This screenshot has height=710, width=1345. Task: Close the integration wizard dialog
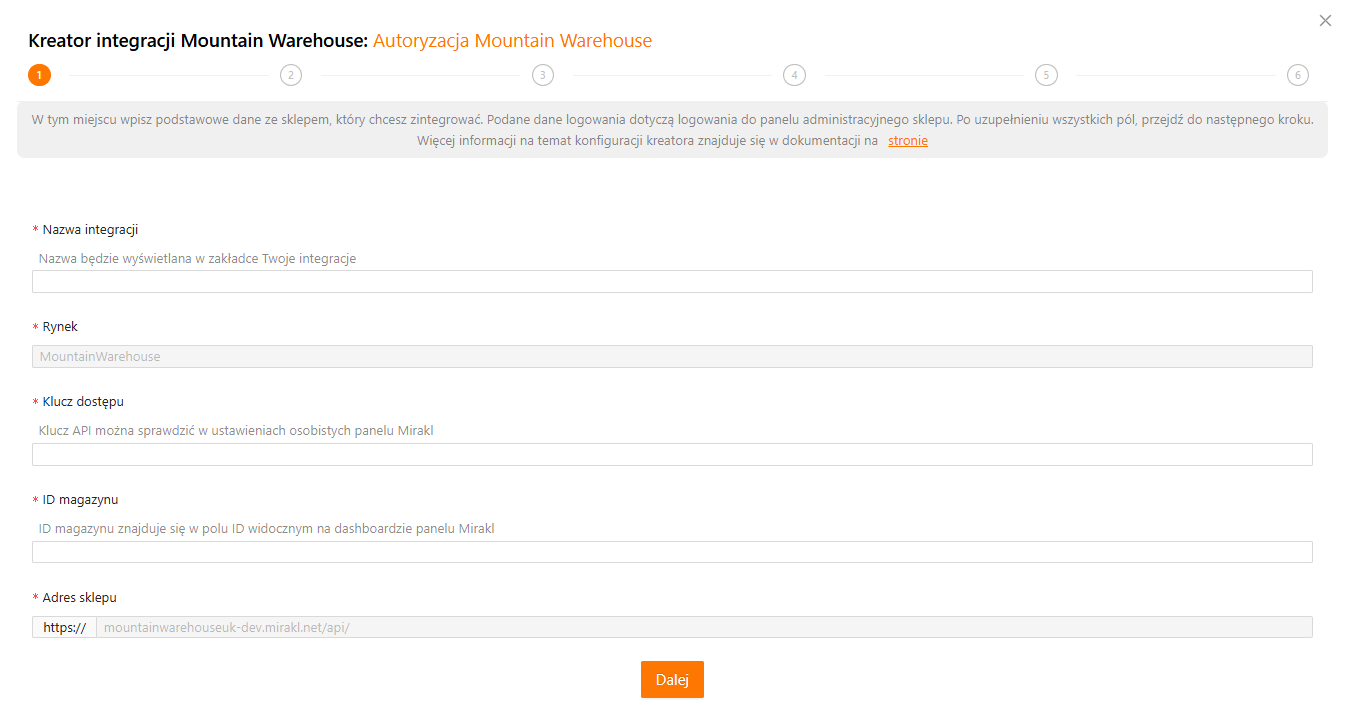pos(1325,21)
